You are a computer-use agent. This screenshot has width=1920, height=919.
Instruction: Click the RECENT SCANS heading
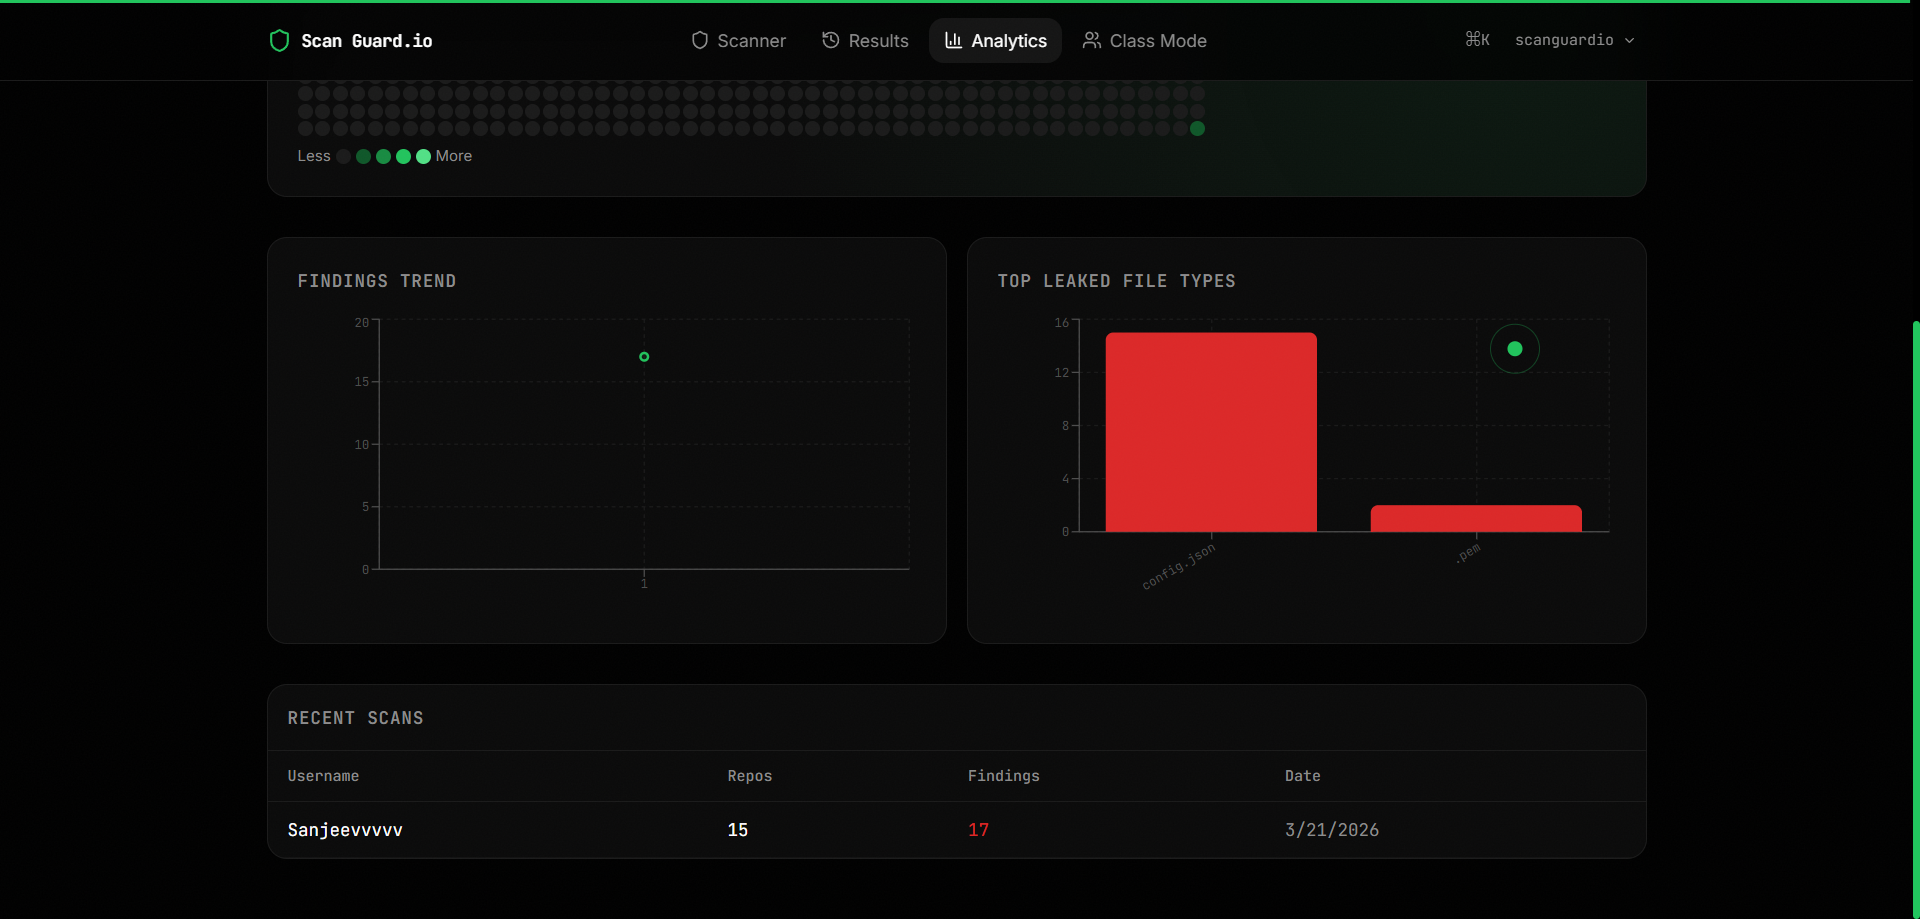355,718
